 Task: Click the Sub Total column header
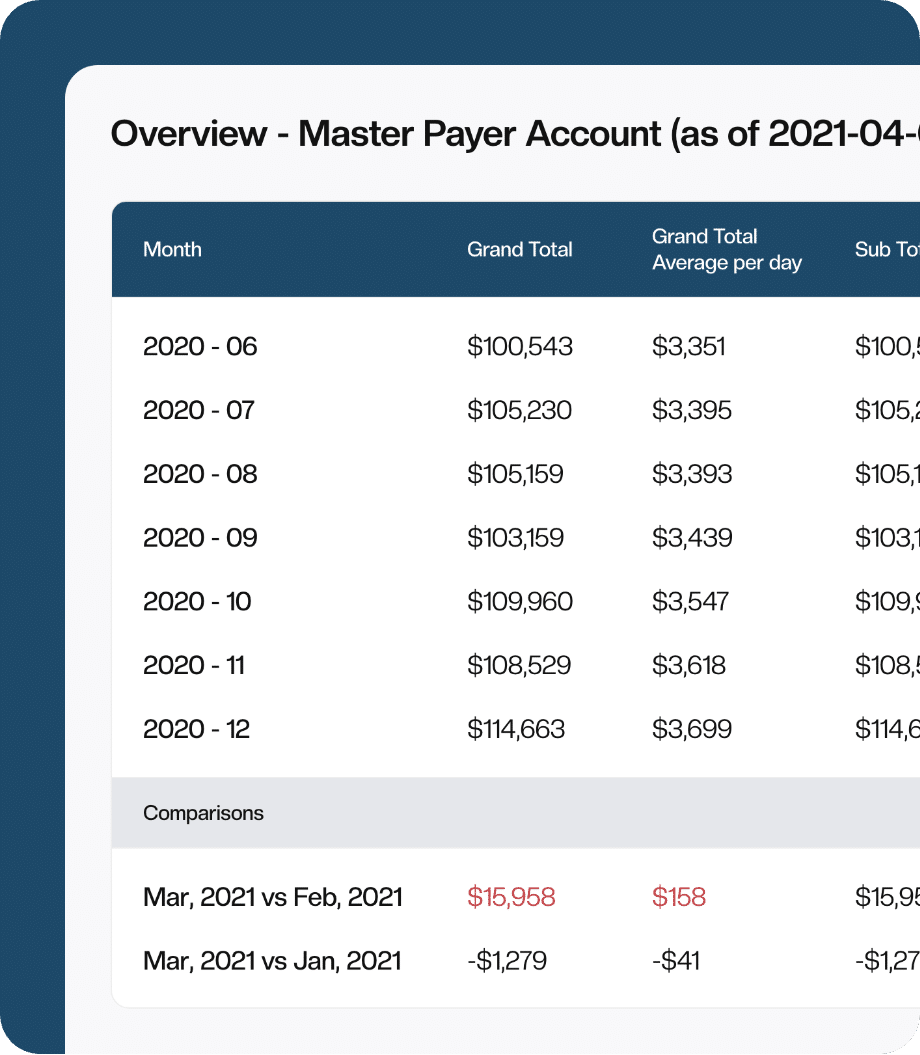coord(884,249)
